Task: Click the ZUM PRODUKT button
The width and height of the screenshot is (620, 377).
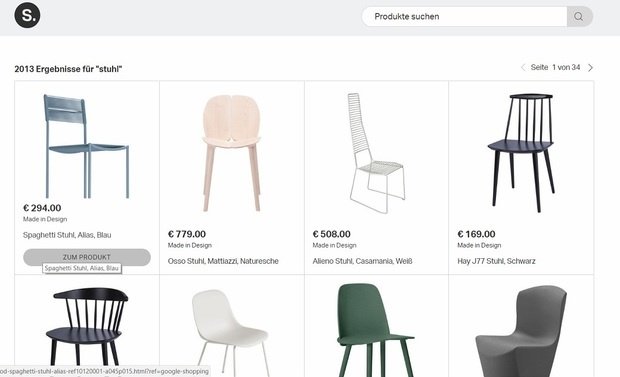Action: tap(87, 257)
